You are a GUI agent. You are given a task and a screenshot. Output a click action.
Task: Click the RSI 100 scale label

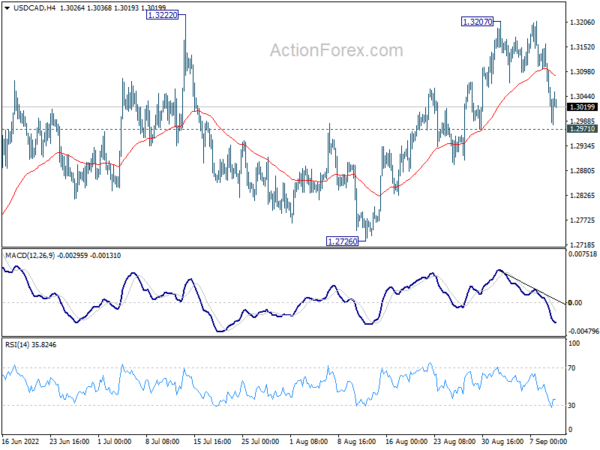(574, 344)
